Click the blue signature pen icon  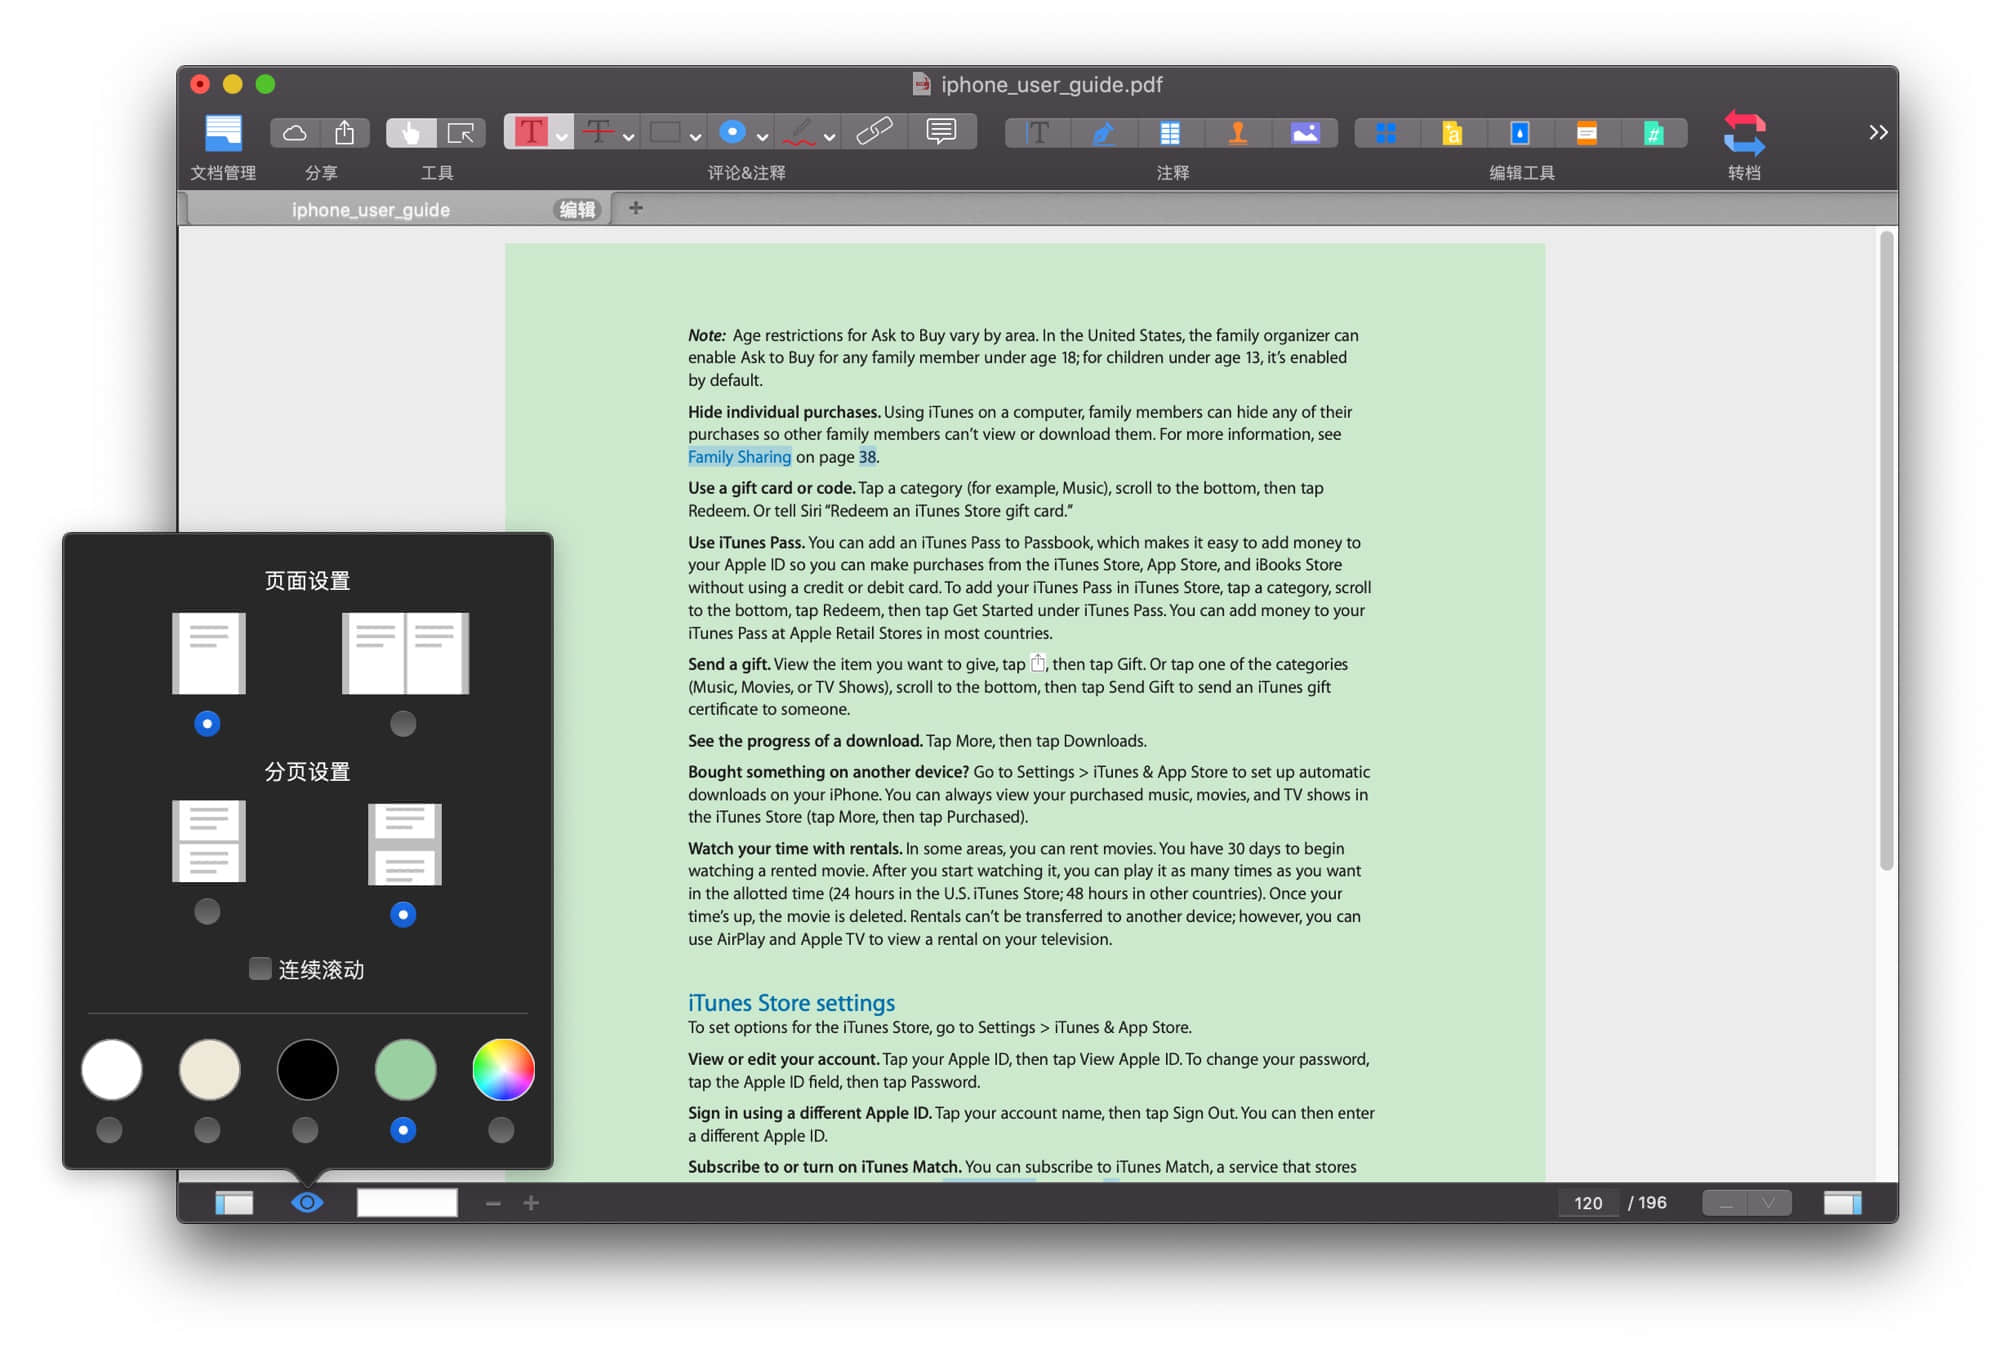click(x=1104, y=133)
